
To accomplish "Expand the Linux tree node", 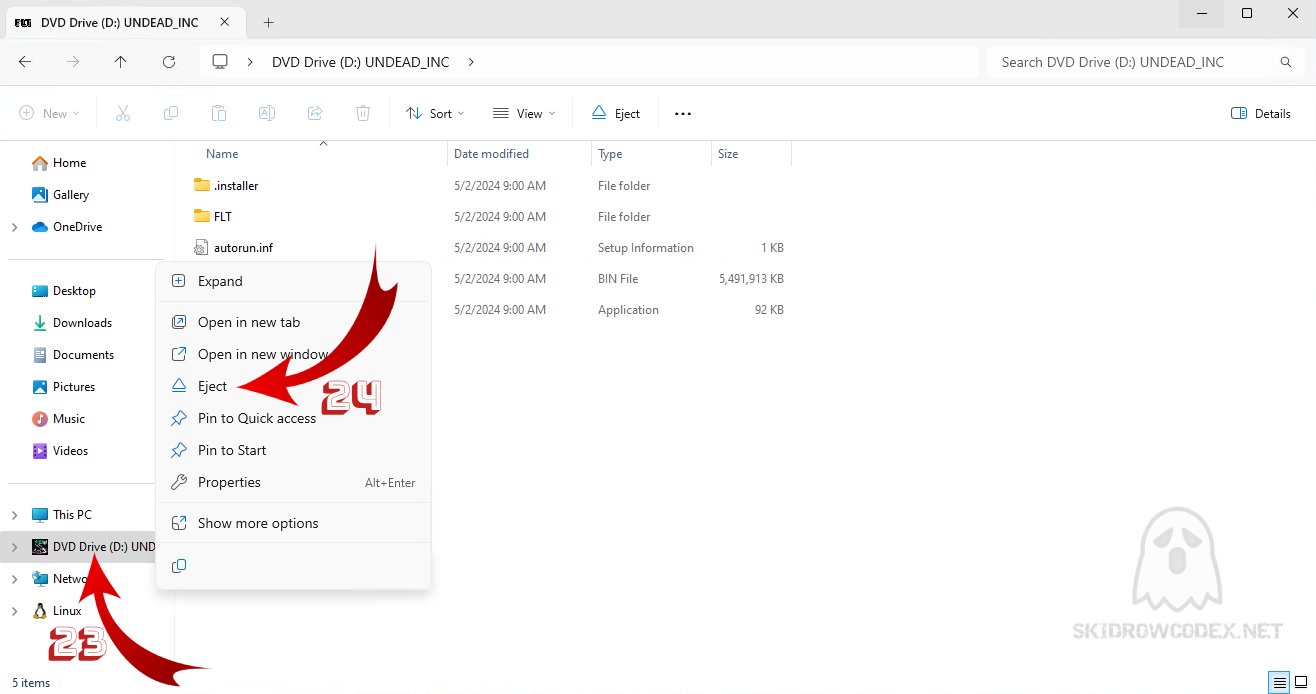I will point(14,611).
